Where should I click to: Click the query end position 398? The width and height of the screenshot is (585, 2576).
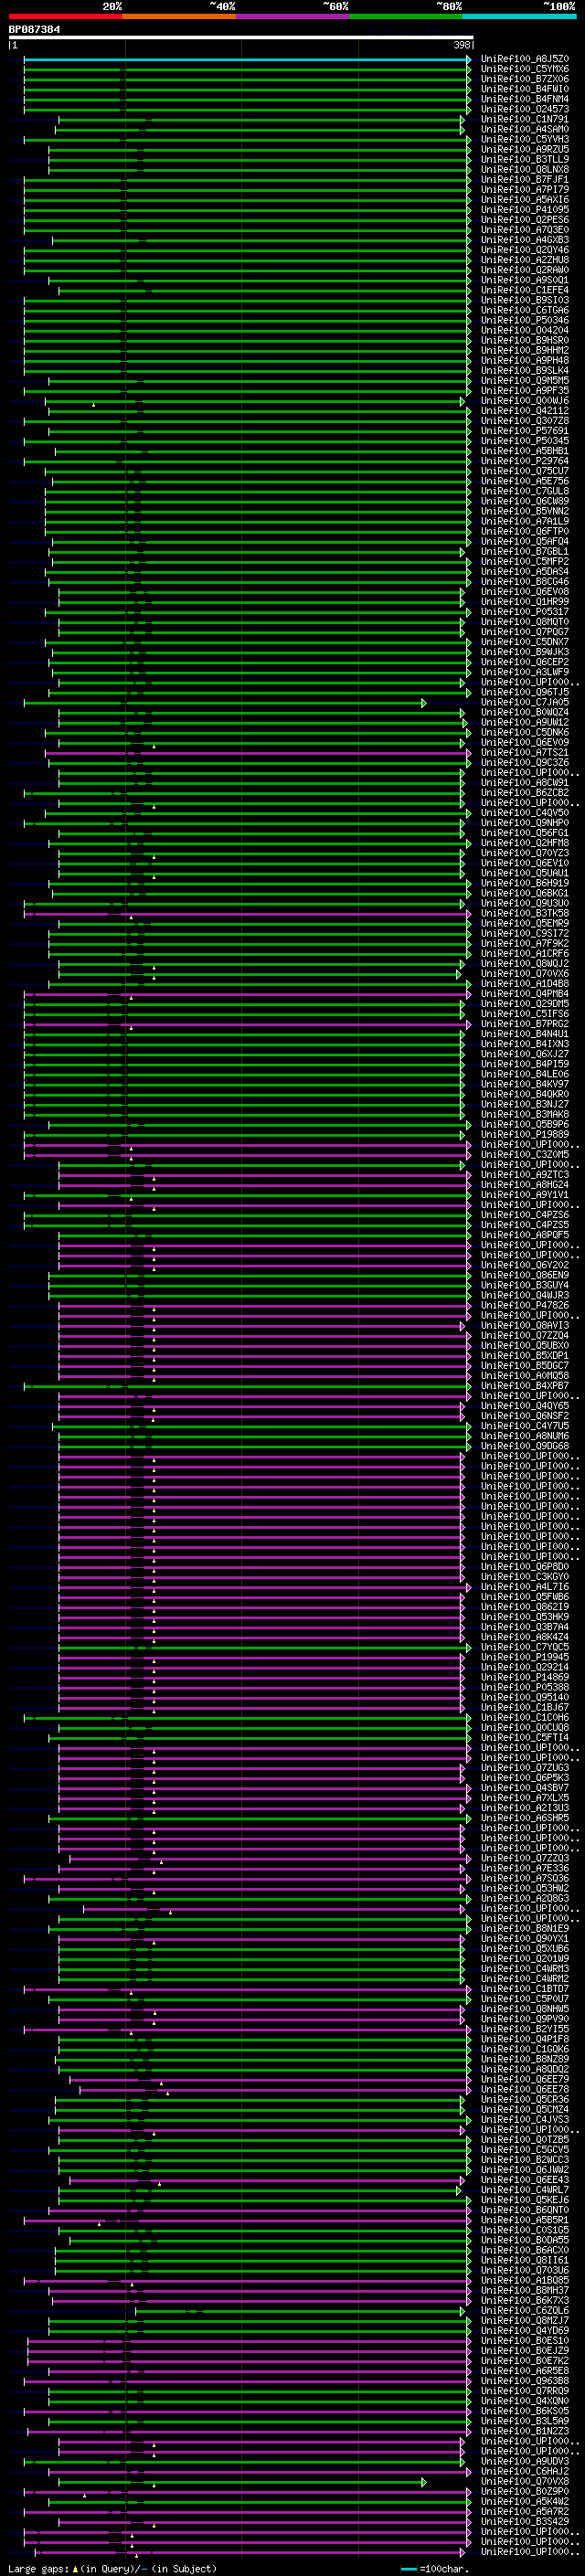pos(461,45)
